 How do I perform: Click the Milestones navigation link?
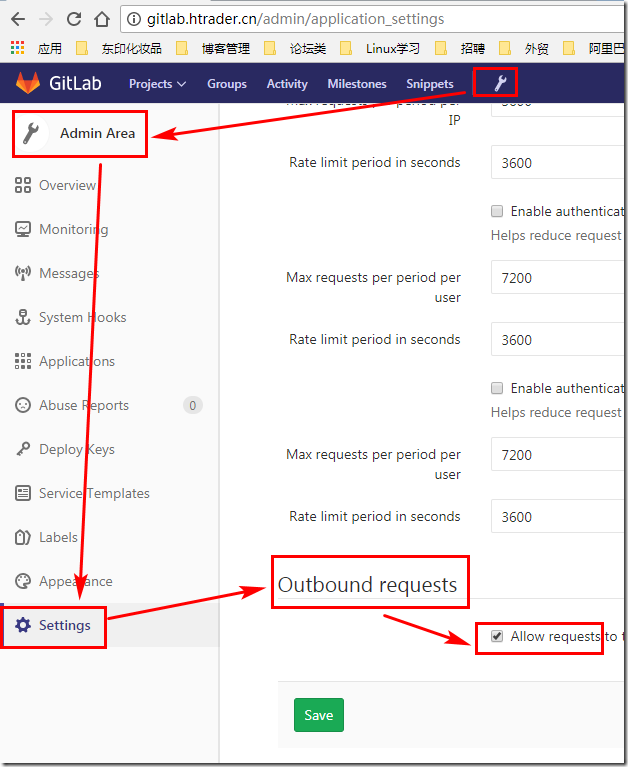(x=357, y=84)
